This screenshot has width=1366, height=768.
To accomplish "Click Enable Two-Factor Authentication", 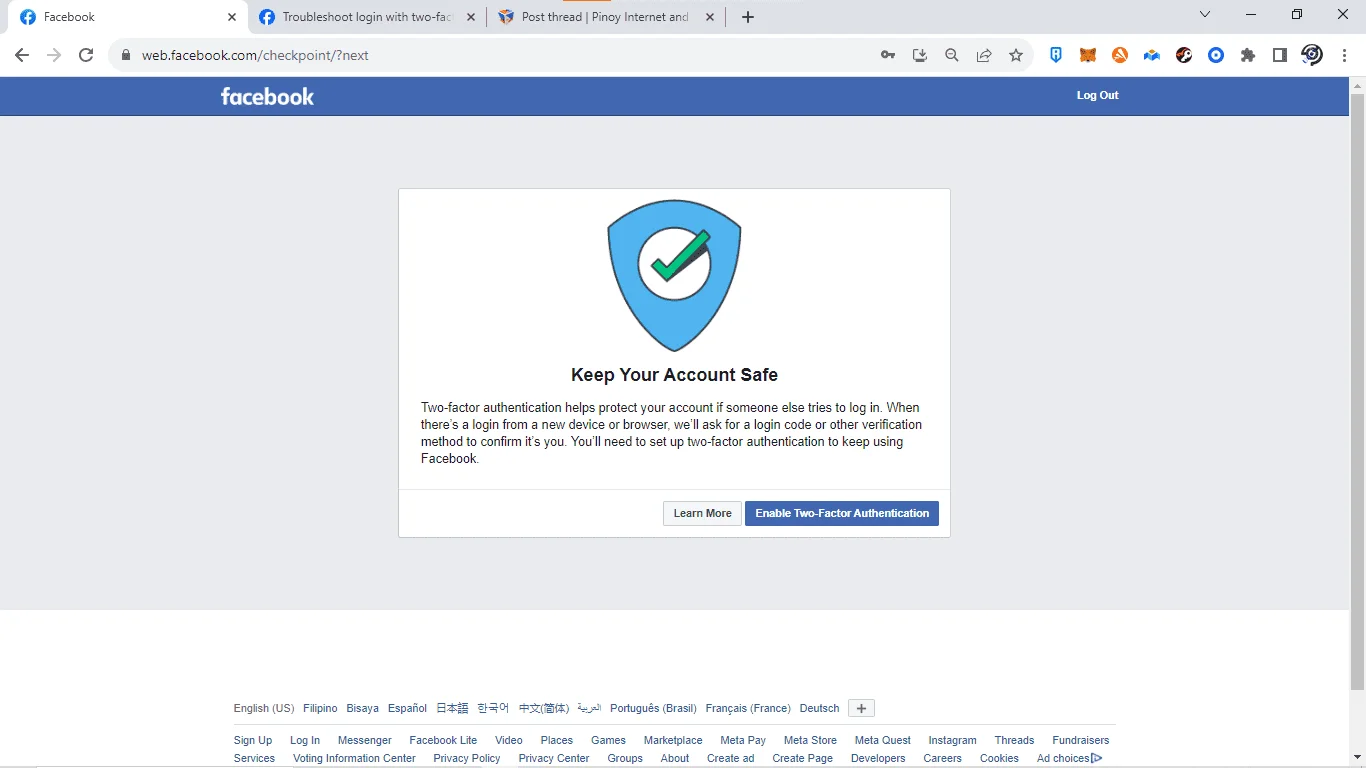I will click(x=842, y=513).
